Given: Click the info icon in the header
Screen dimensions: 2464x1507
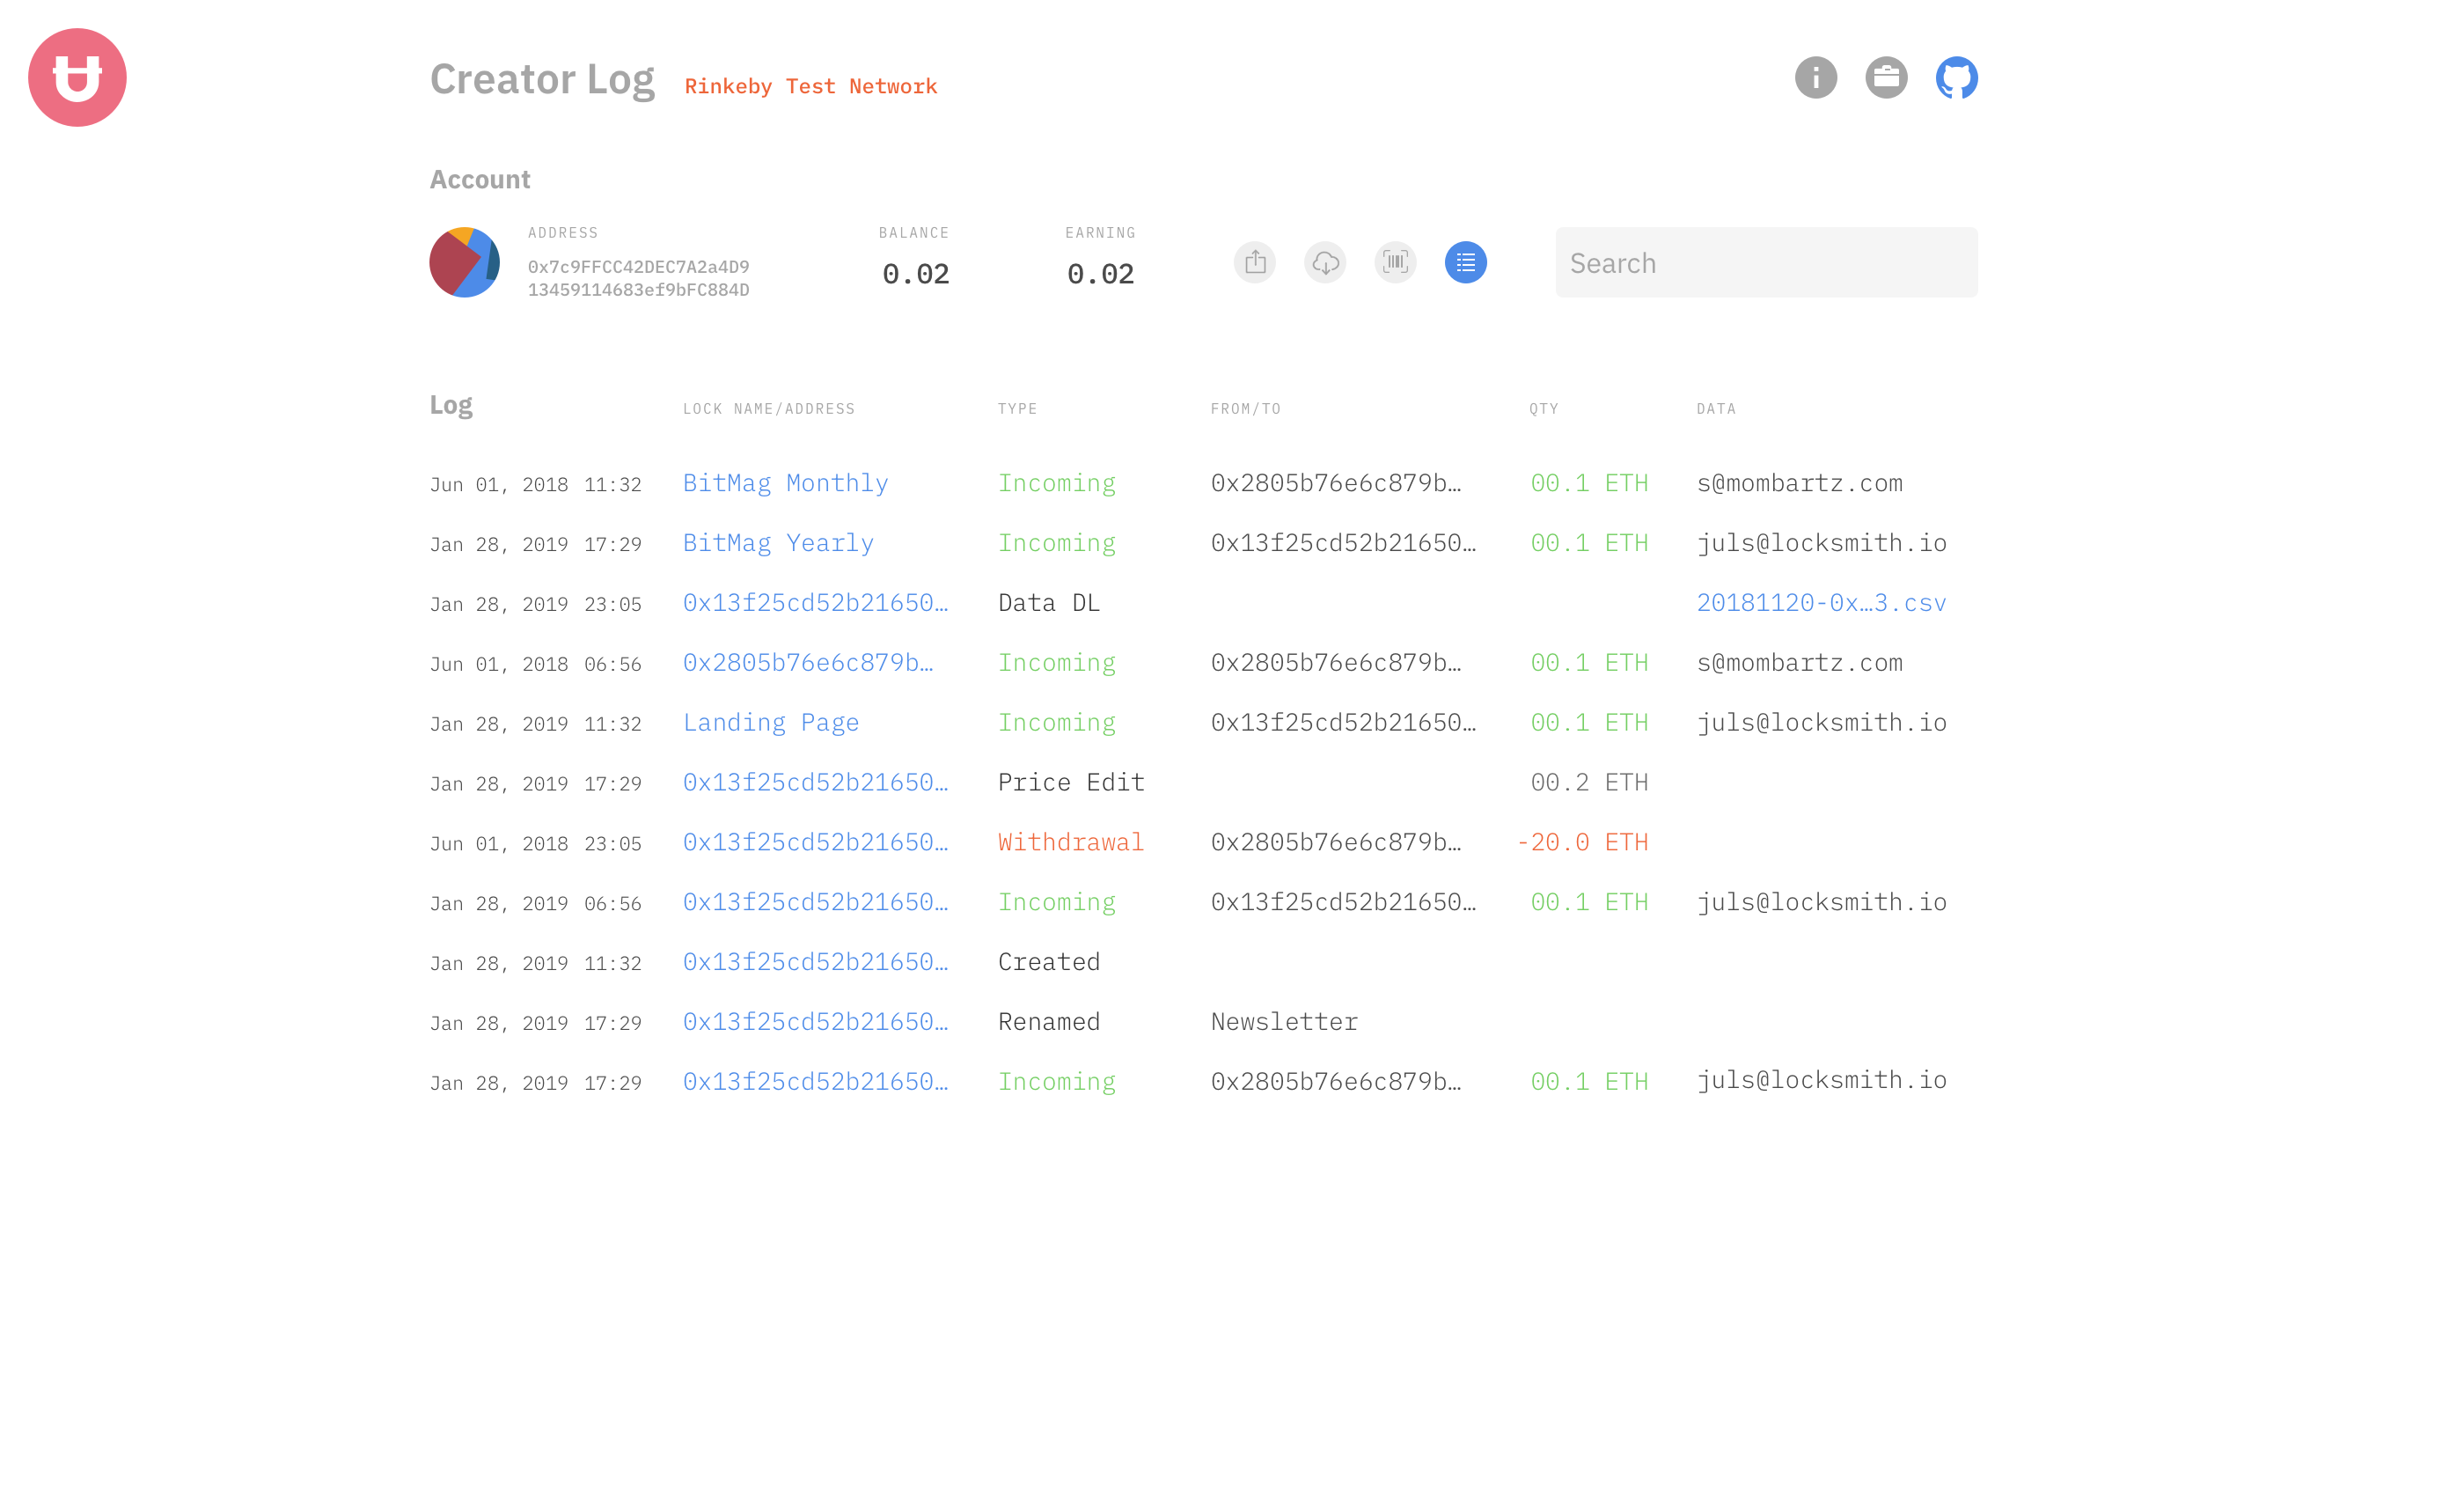Looking at the screenshot, I should click(x=1816, y=77).
